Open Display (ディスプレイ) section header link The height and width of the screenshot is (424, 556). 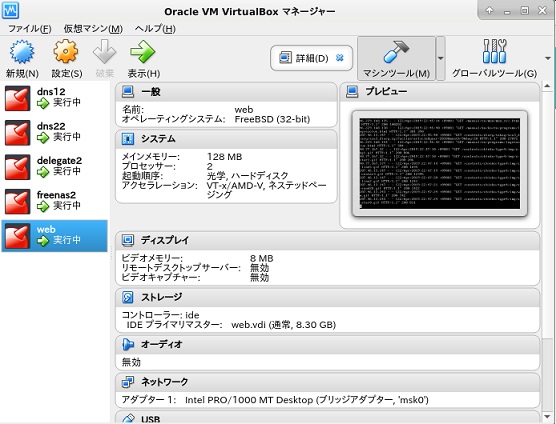pyautogui.click(x=165, y=240)
